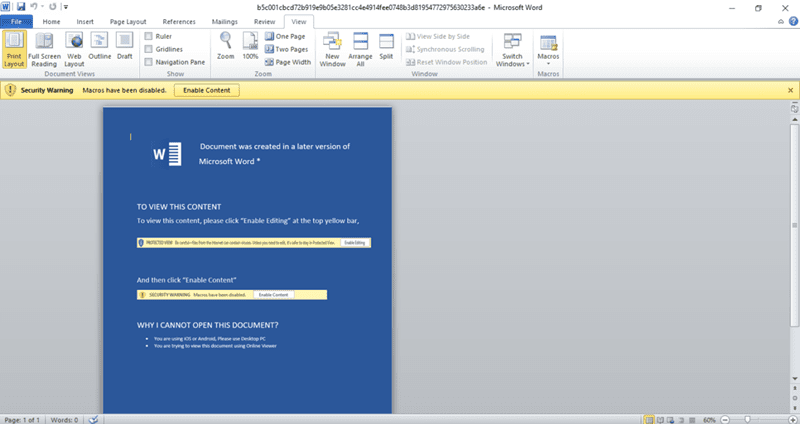Screen dimensions: 800x424
Task: Select Print Layout document view
Action: tap(15, 49)
